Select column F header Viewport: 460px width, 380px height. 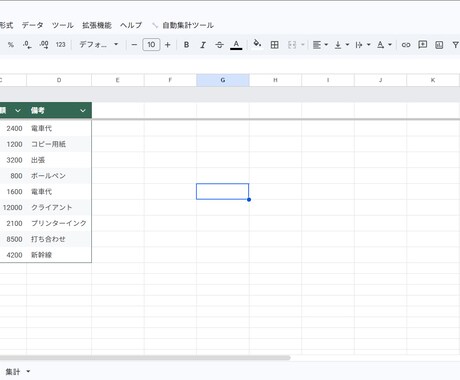click(170, 80)
